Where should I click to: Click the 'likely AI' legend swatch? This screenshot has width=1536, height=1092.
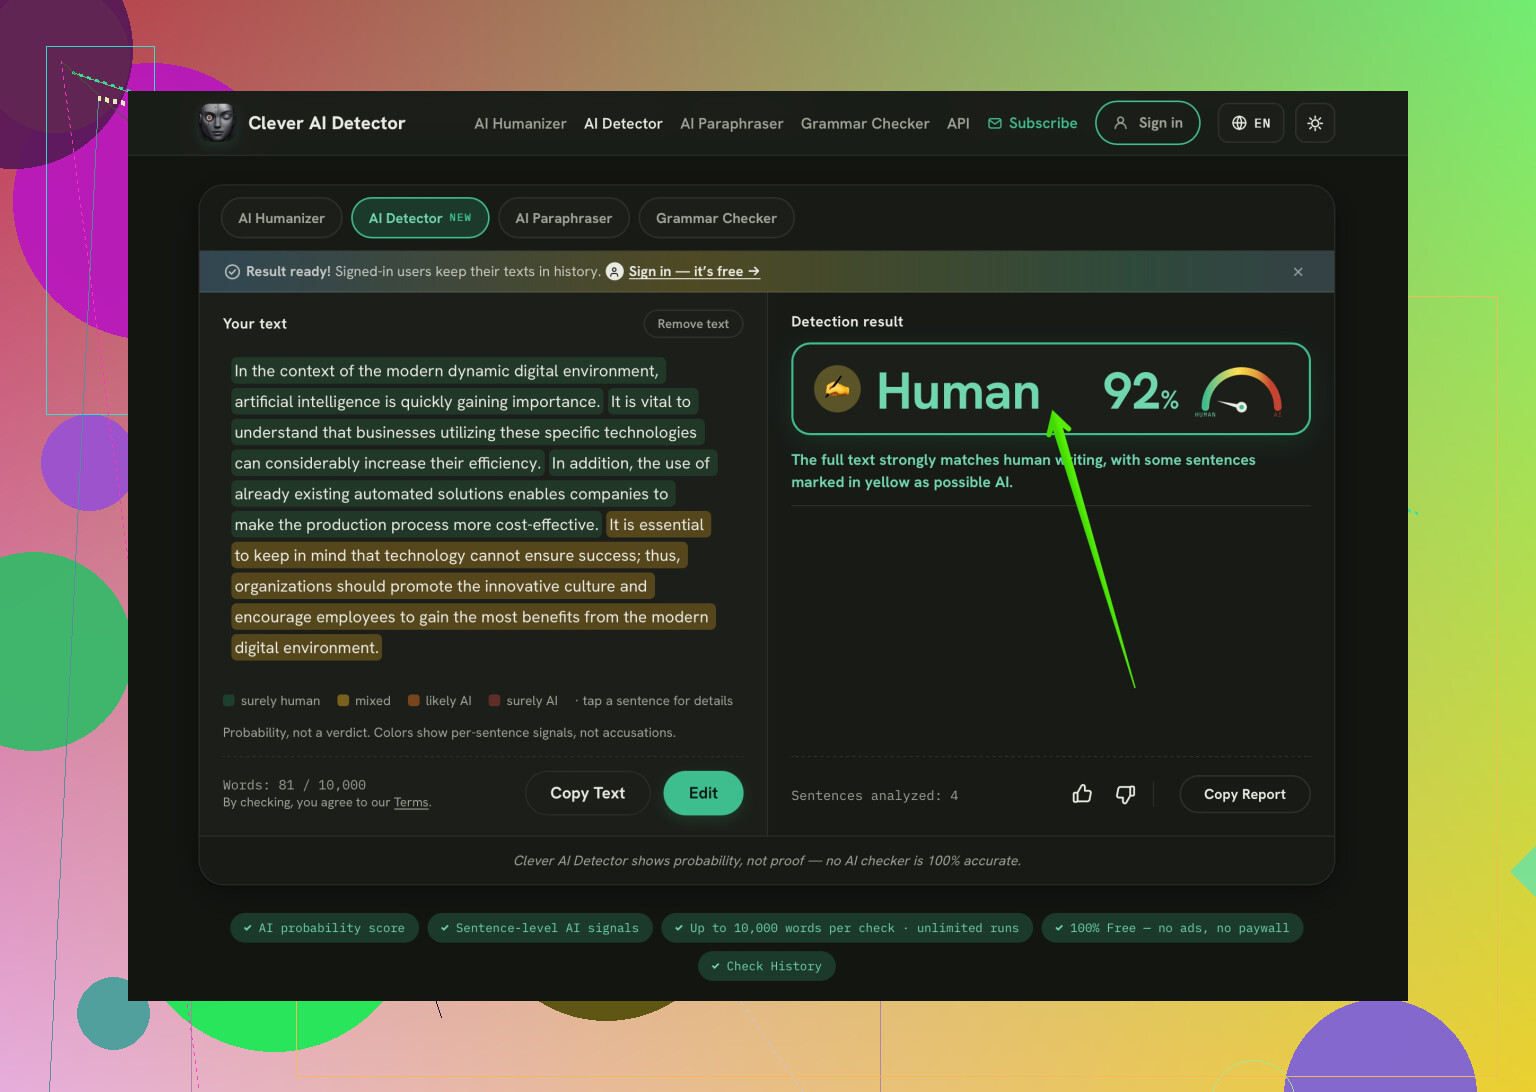pos(414,700)
